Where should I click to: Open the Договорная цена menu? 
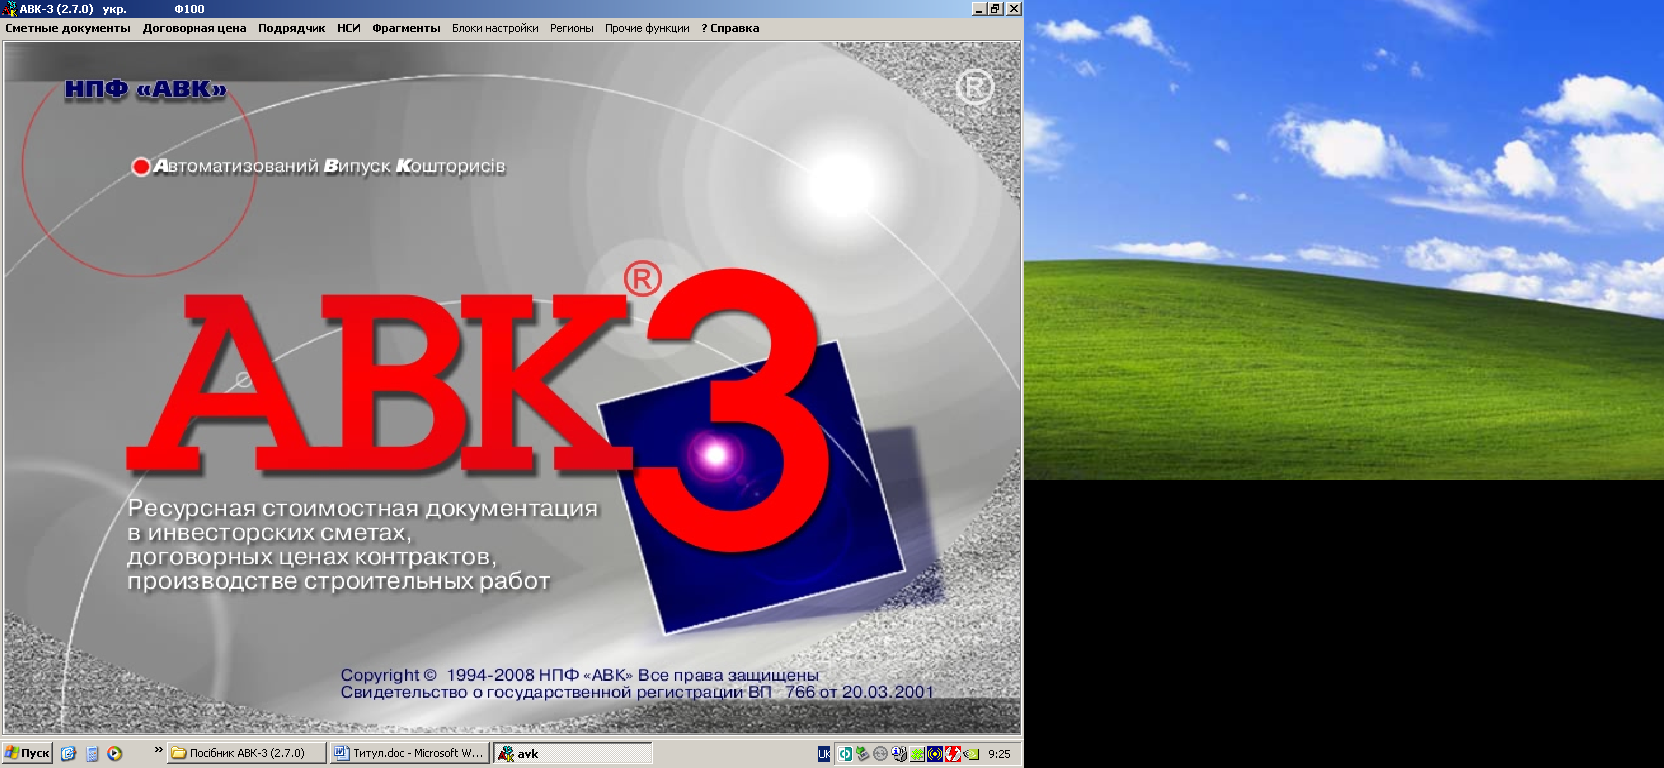click(x=194, y=28)
